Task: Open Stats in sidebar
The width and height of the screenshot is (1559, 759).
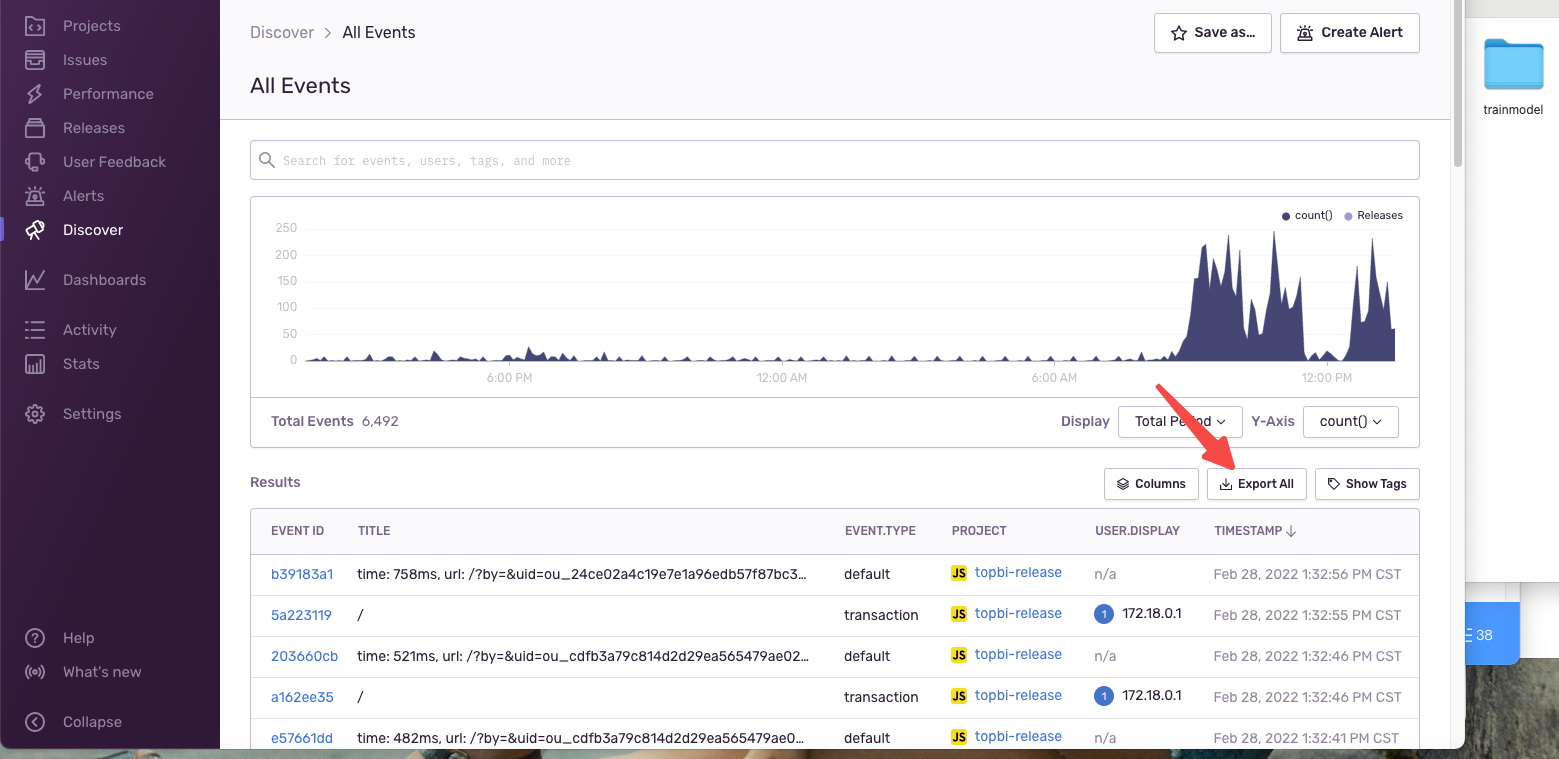Action: coord(81,364)
